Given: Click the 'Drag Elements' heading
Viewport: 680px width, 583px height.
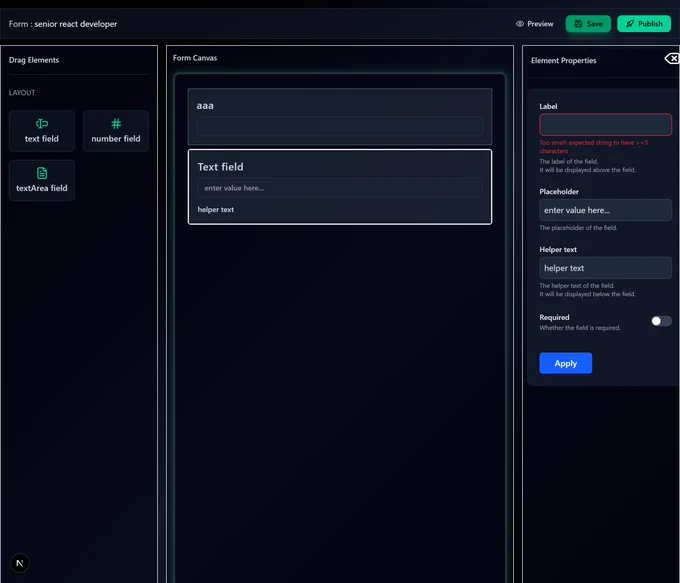Looking at the screenshot, I should click(x=34, y=60).
